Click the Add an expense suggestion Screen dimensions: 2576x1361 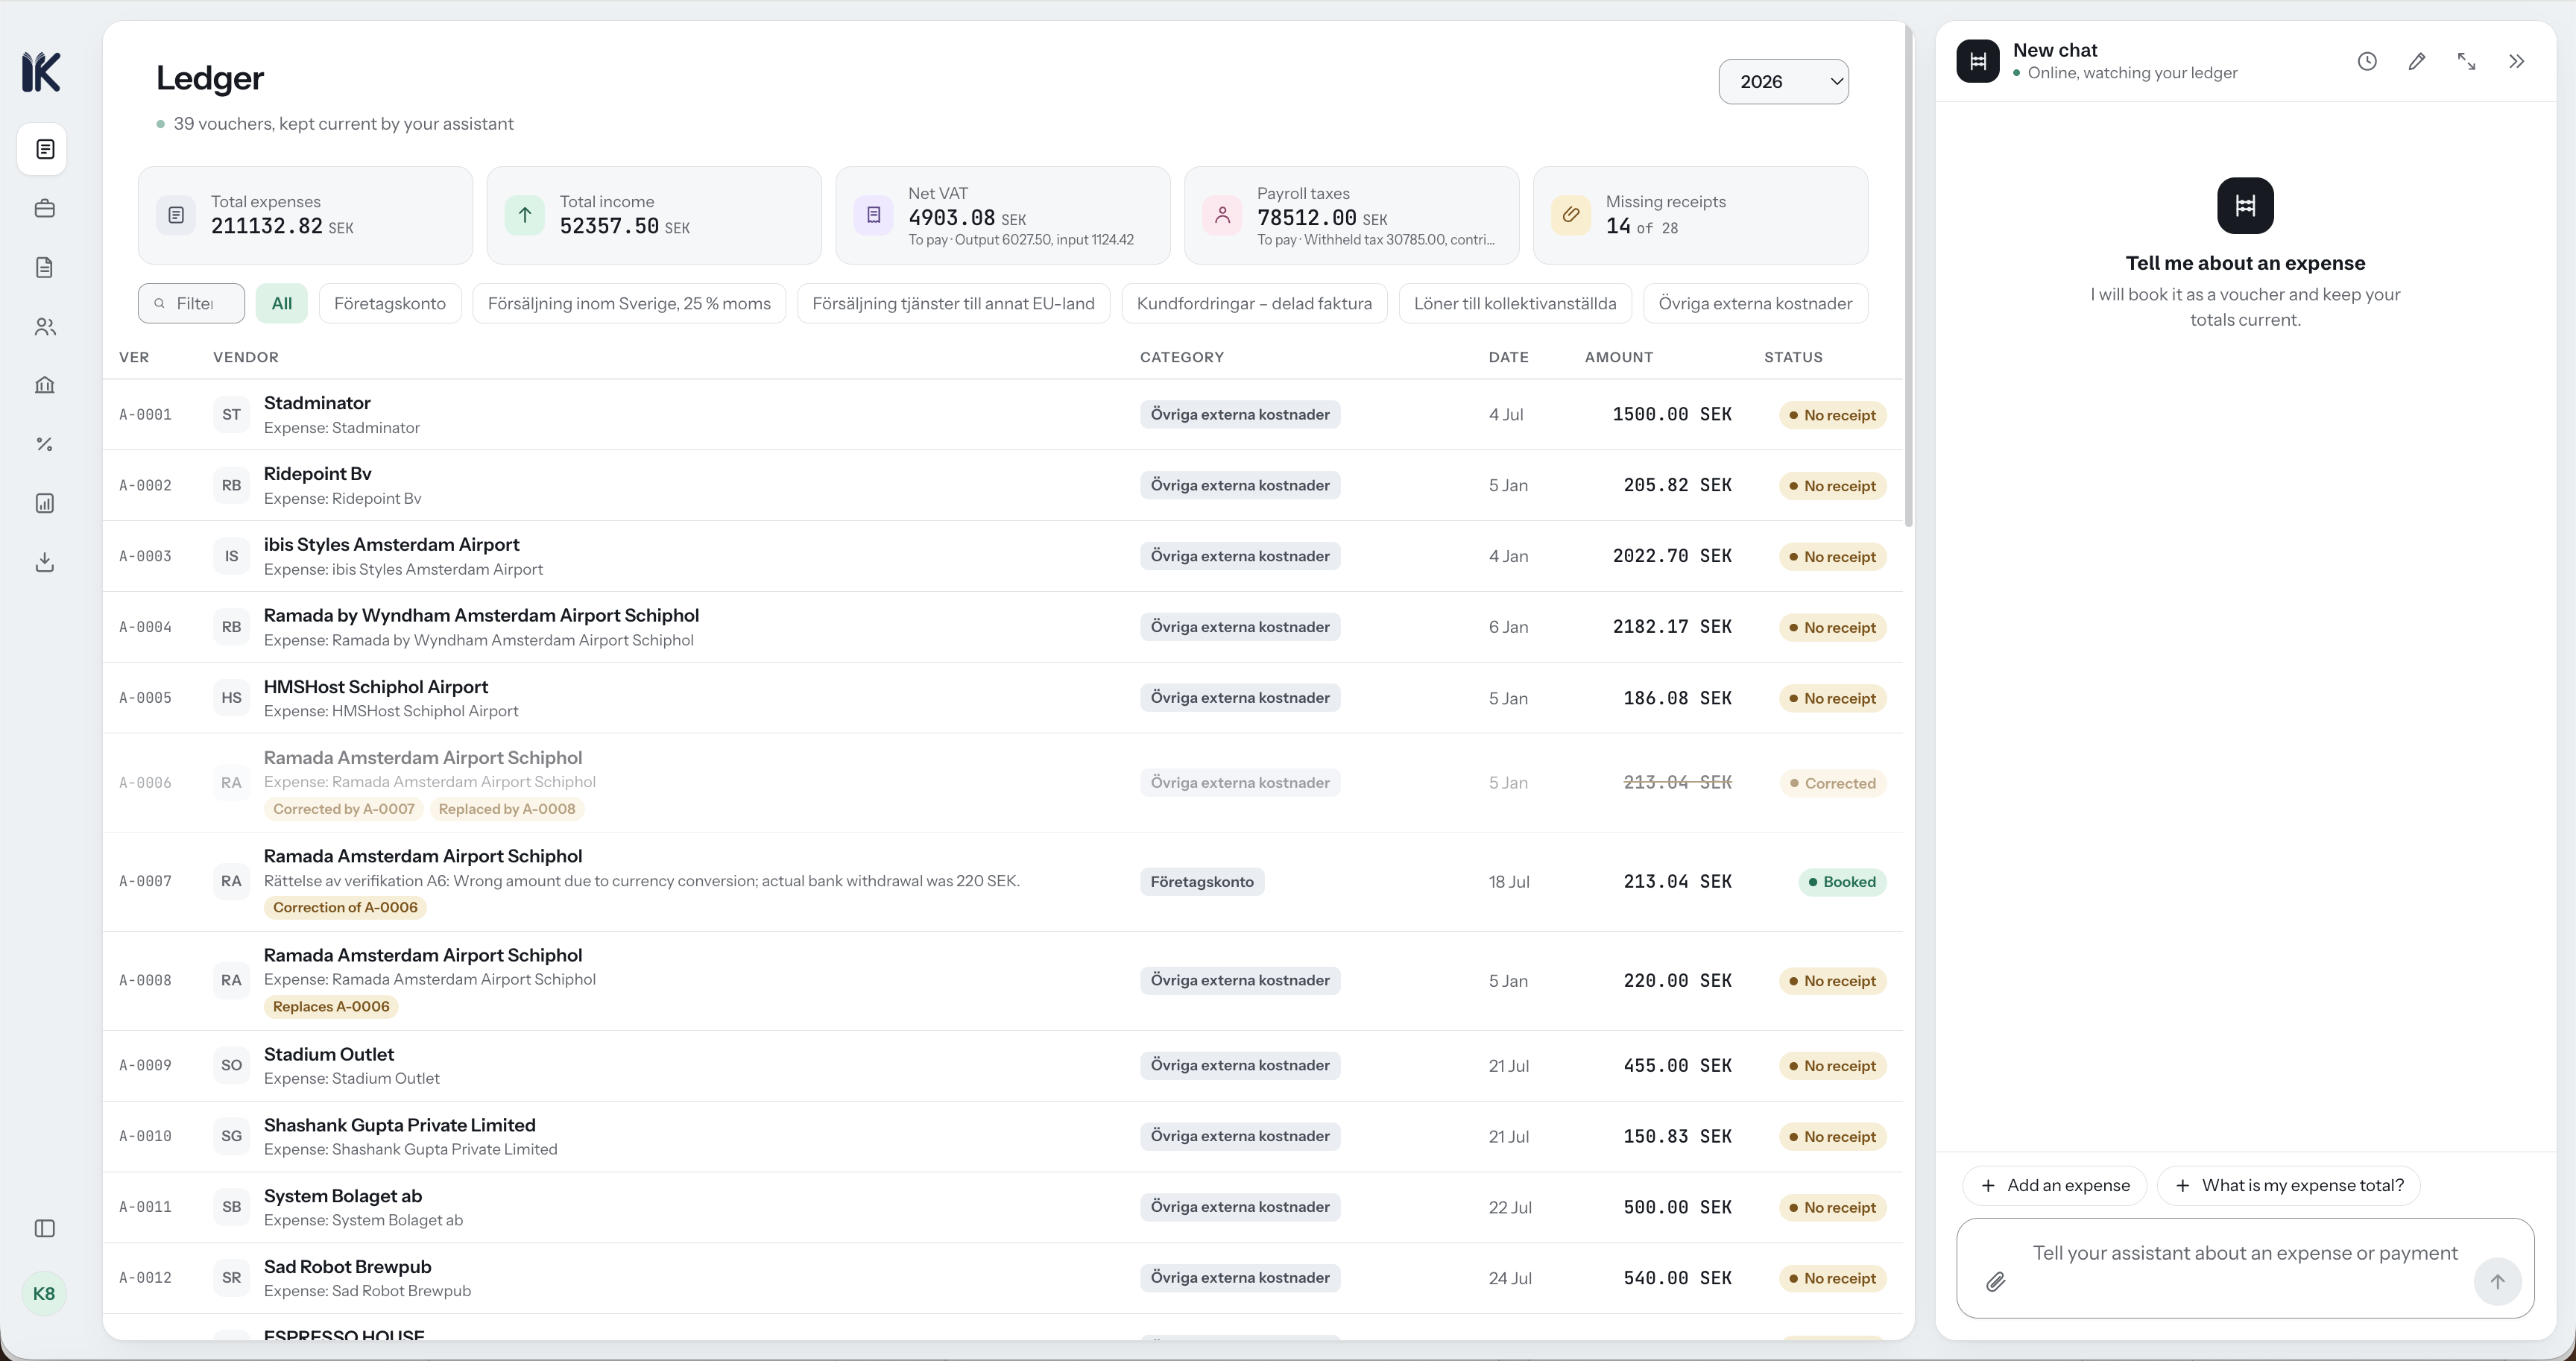click(2055, 1185)
